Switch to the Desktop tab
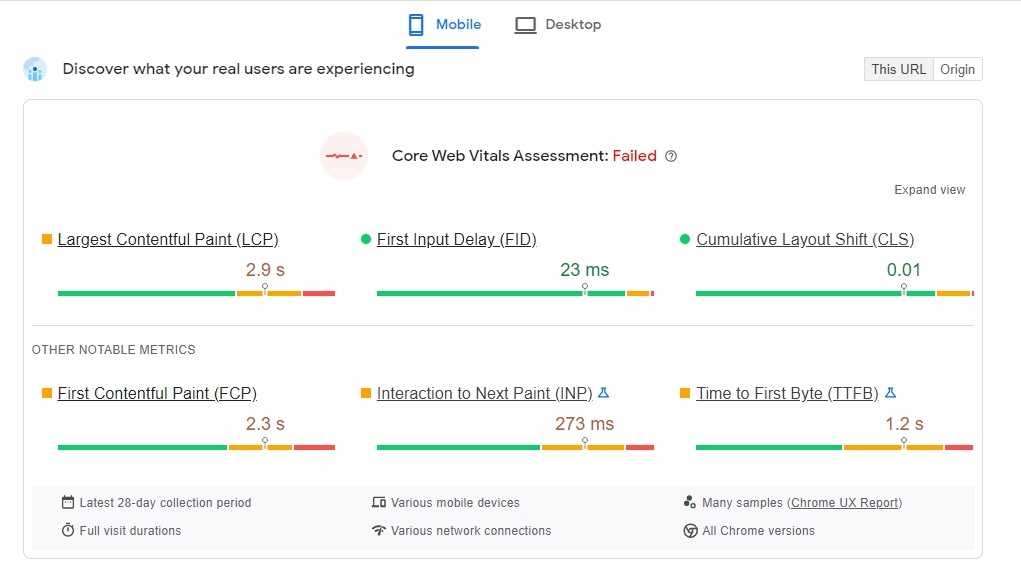 point(558,25)
